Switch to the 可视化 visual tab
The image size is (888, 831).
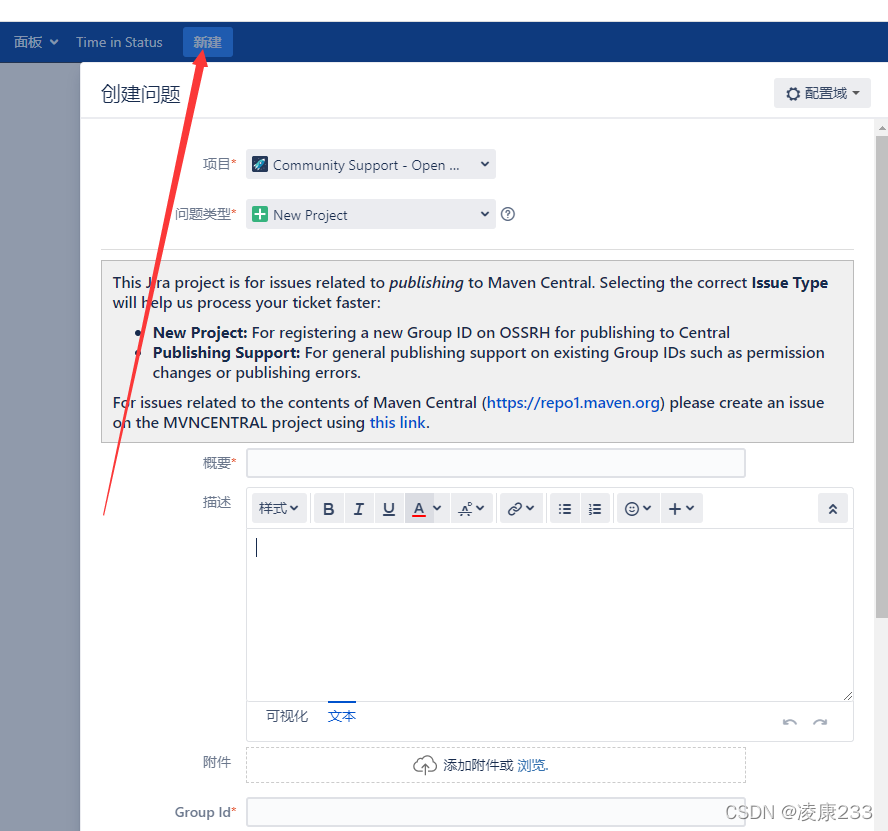coord(287,716)
